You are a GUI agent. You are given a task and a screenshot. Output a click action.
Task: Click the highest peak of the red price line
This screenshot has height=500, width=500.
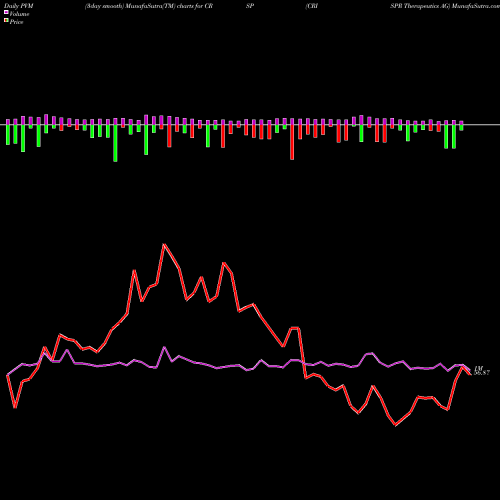pos(164,245)
